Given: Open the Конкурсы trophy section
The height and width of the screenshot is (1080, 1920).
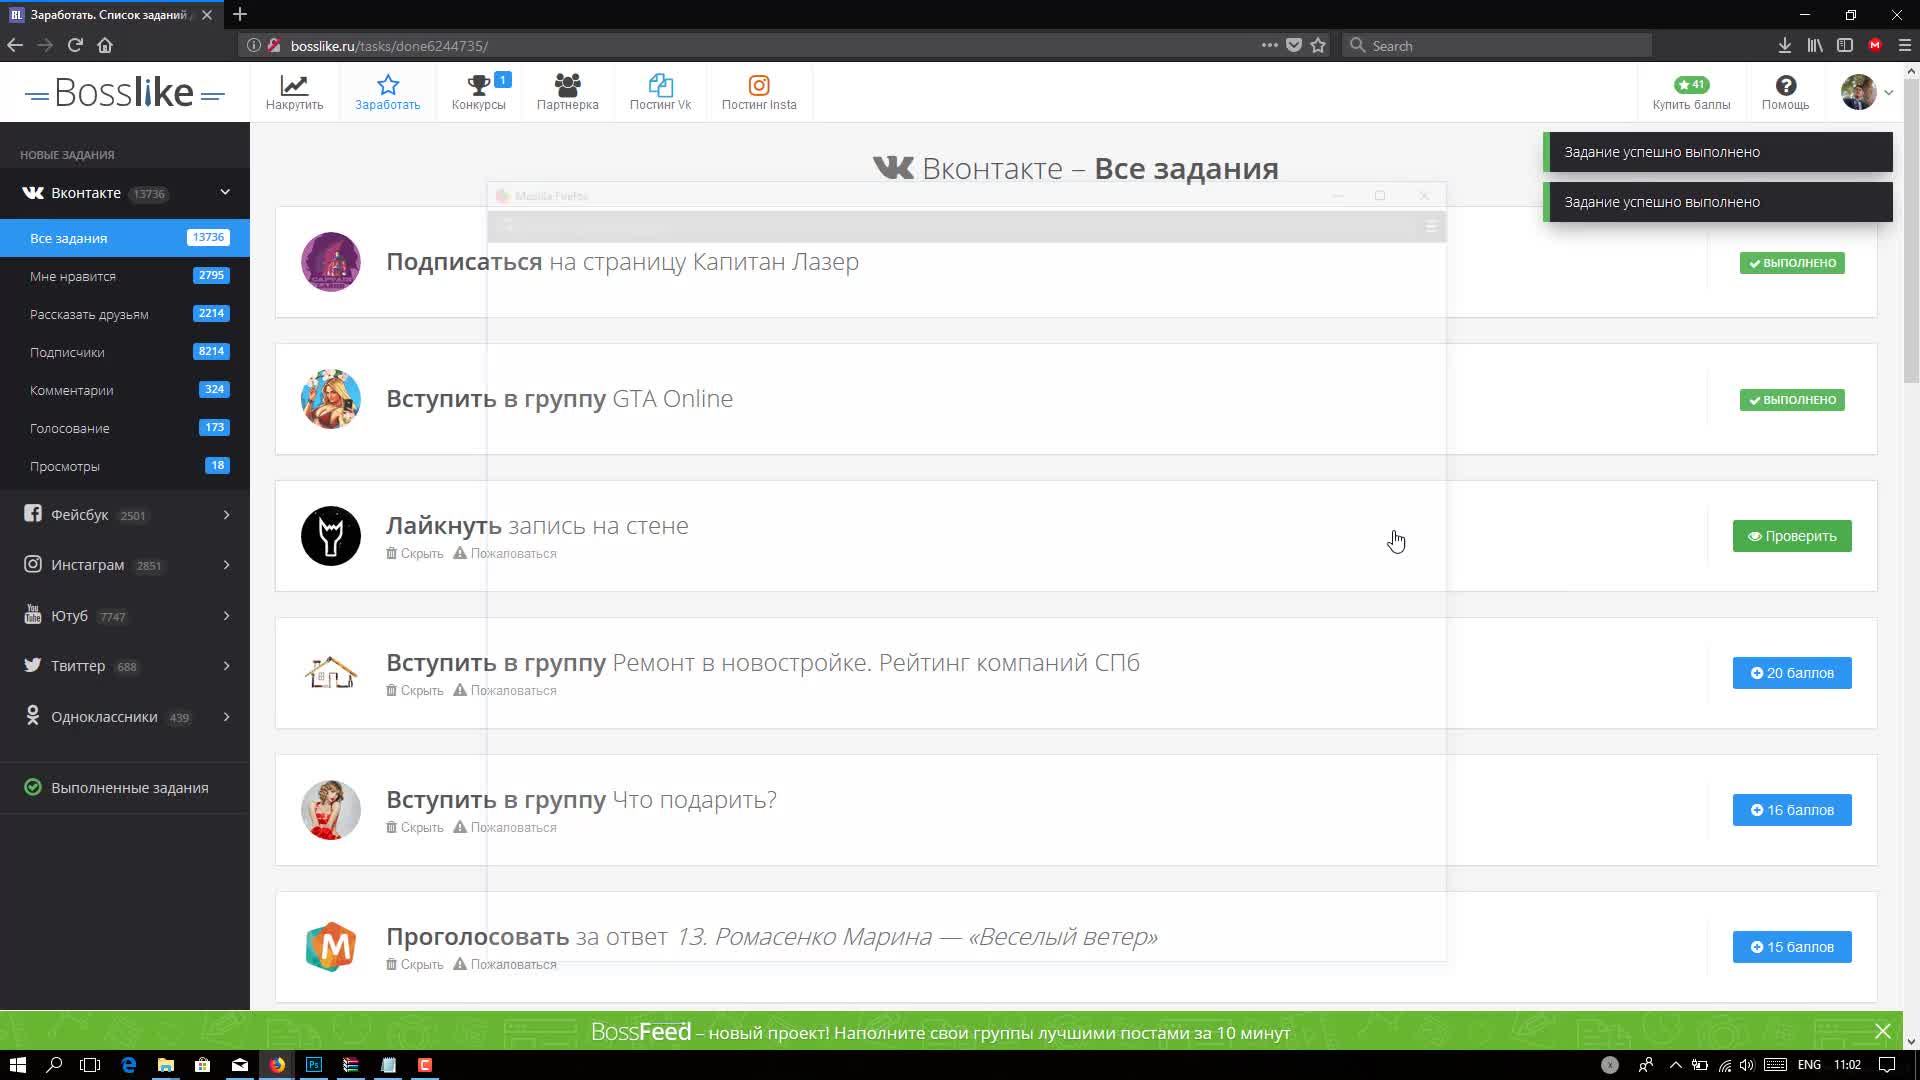Looking at the screenshot, I should click(478, 92).
